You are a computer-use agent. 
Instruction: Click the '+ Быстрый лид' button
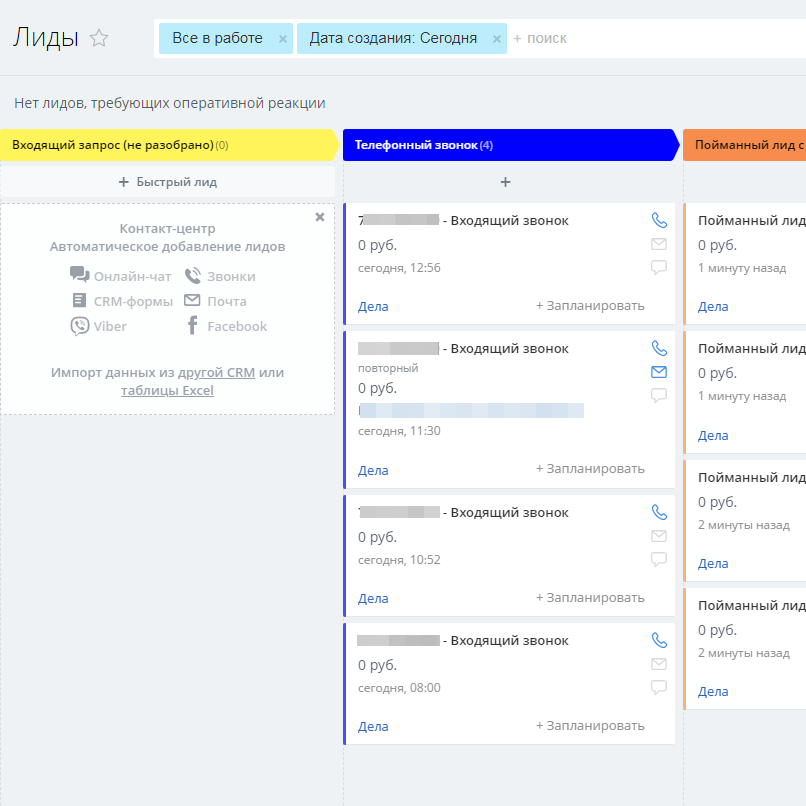(168, 182)
